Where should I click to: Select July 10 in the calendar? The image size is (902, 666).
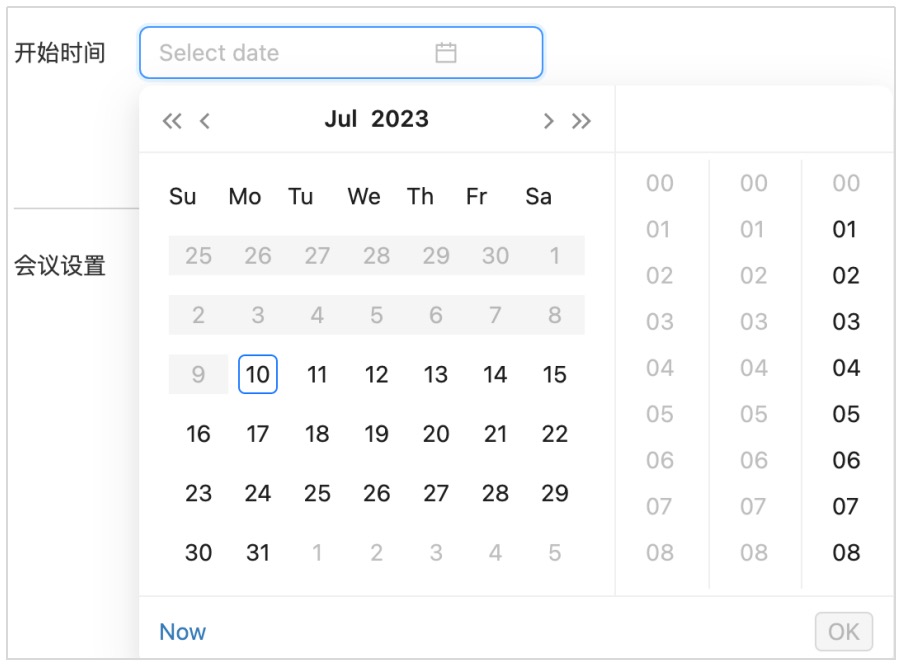[258, 374]
